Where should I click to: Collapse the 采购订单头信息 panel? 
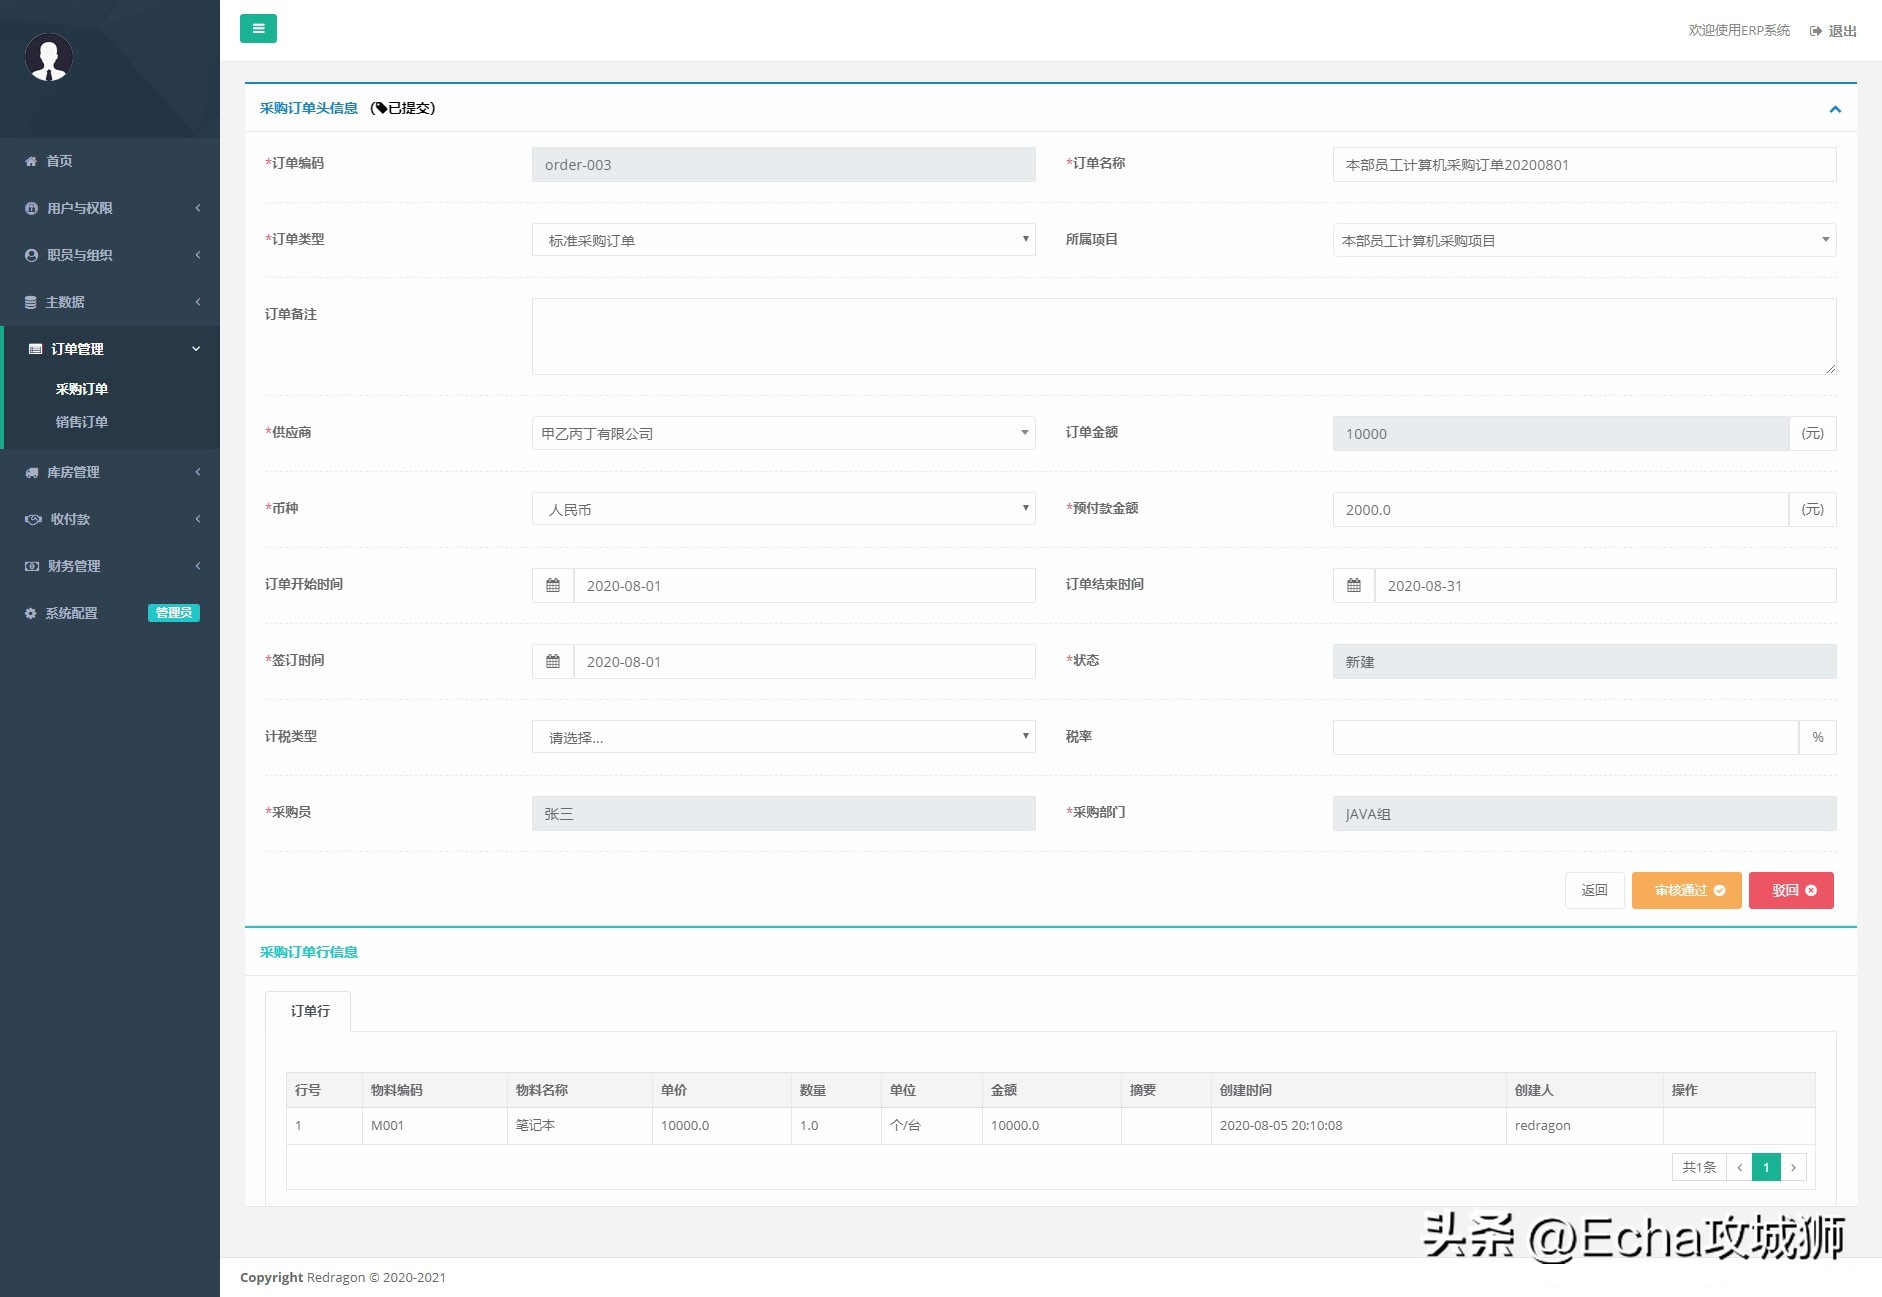tap(1835, 109)
